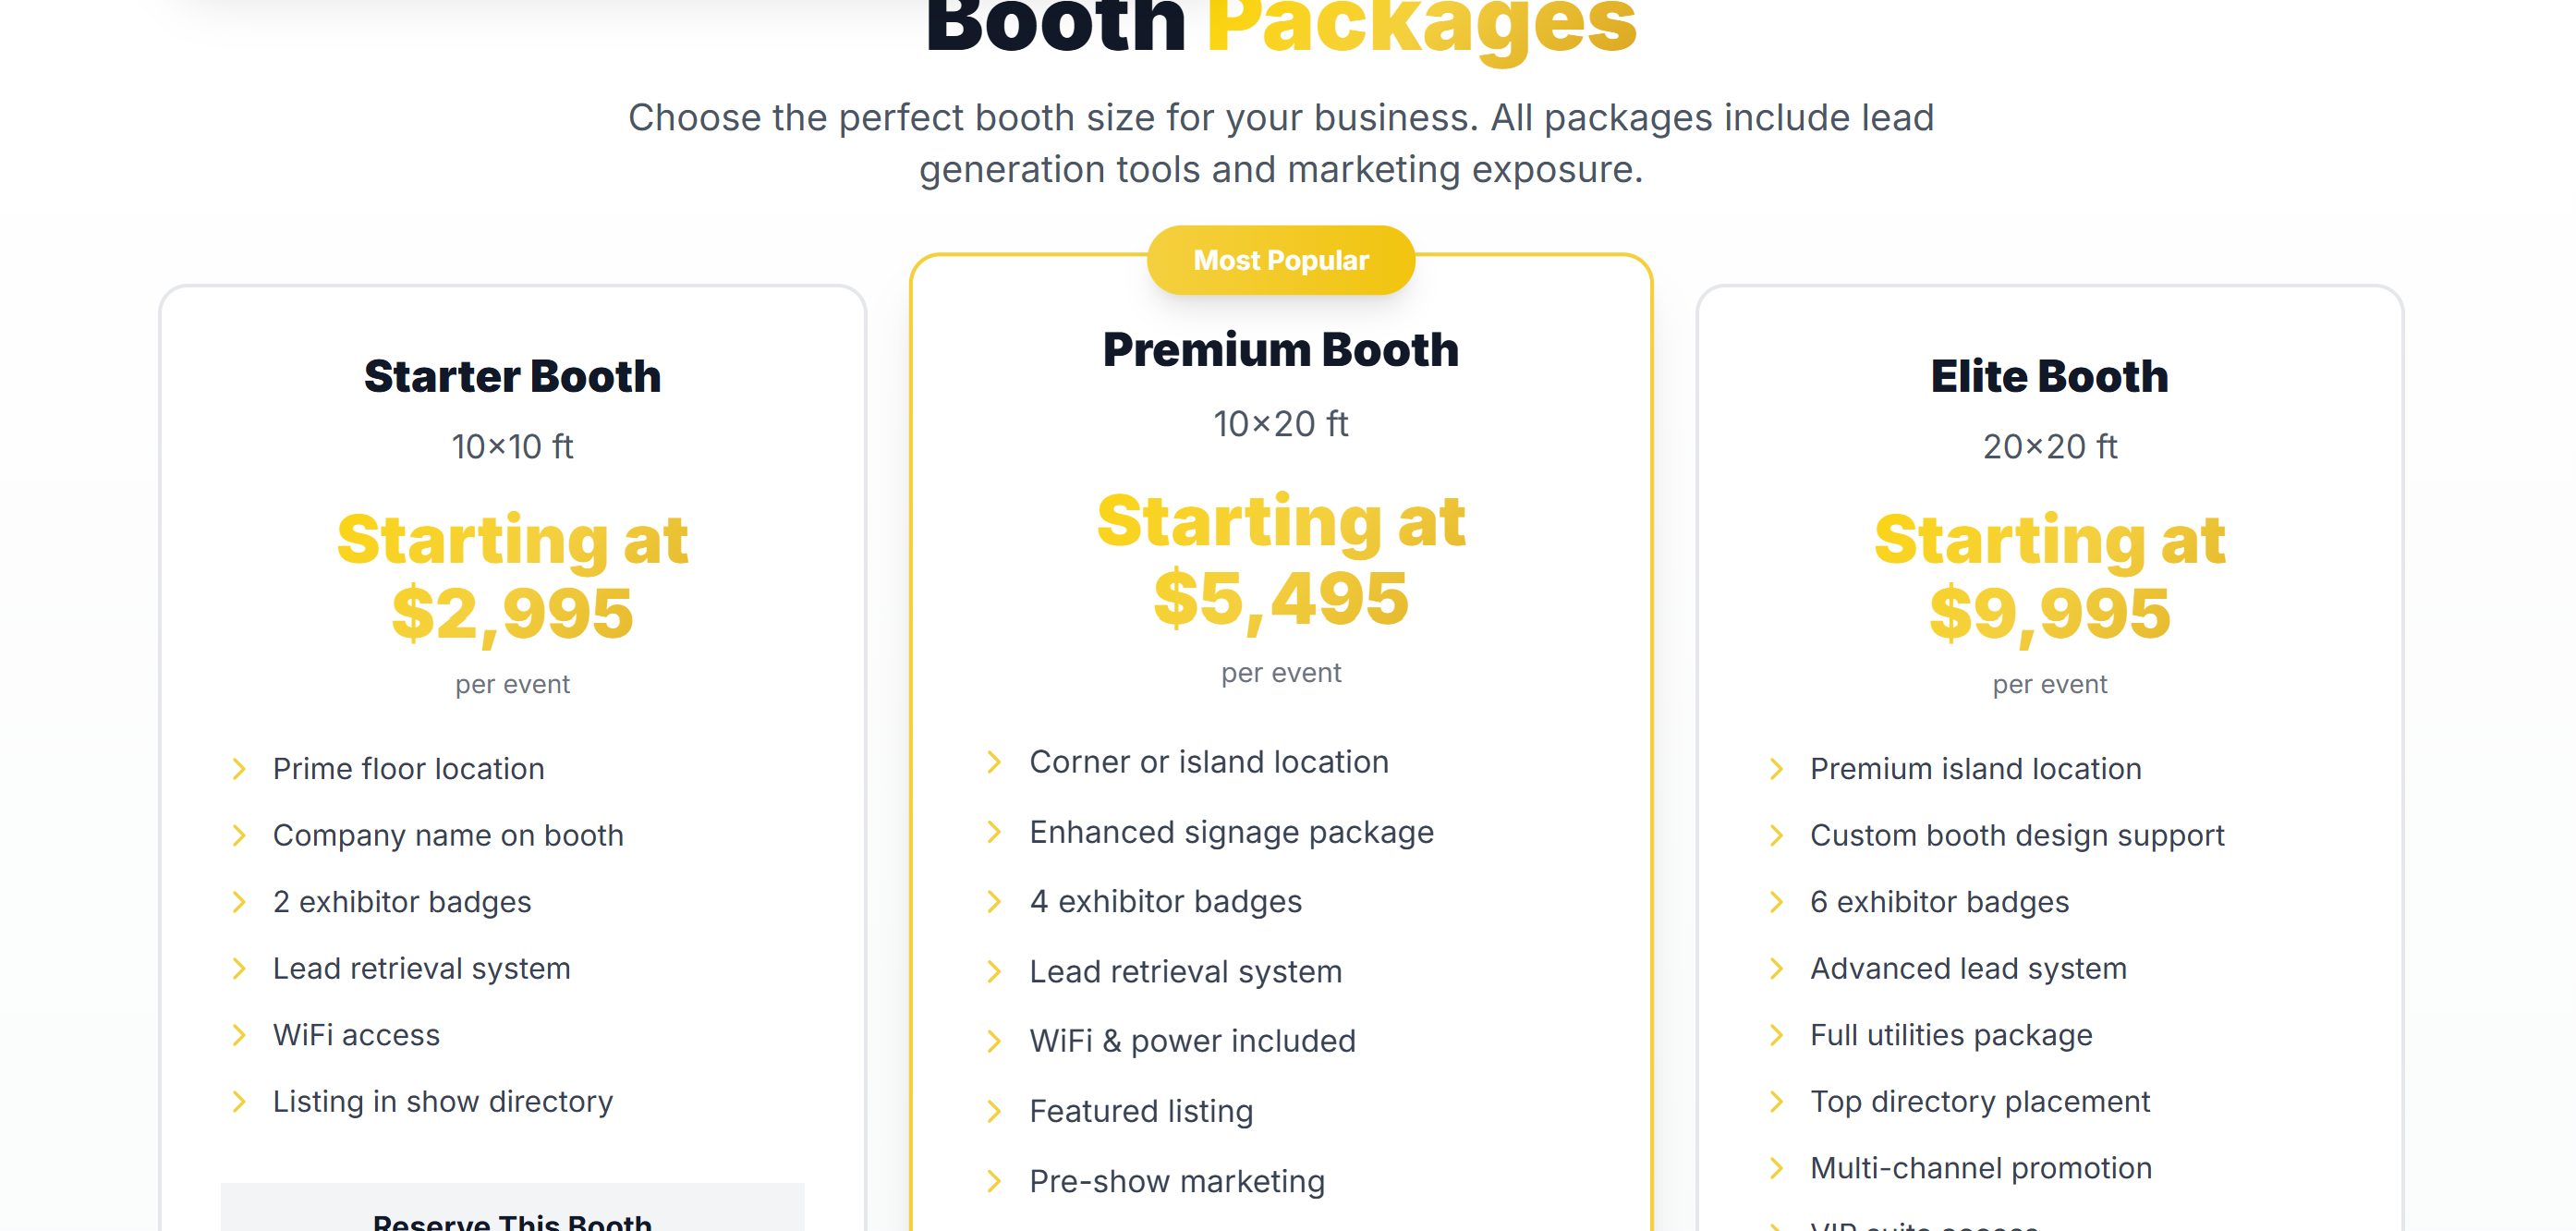2576x1231 pixels.
Task: Click chevron beside WiFi & power included
Action: coord(993,1041)
